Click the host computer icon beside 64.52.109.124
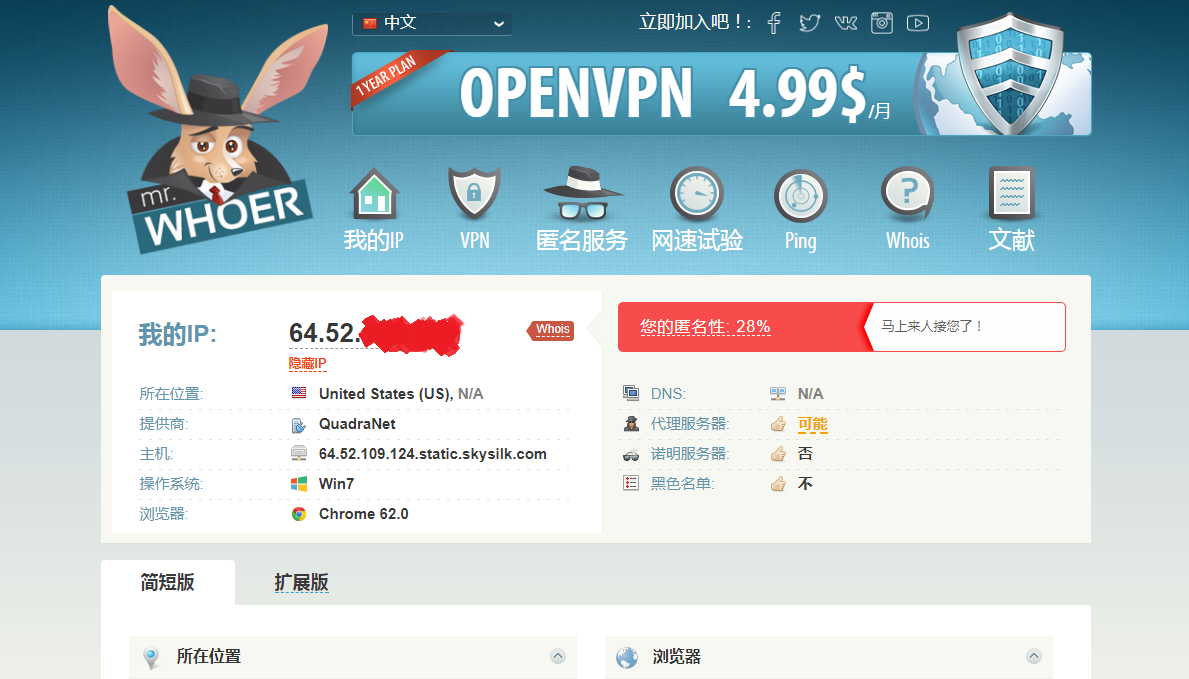 click(299, 454)
